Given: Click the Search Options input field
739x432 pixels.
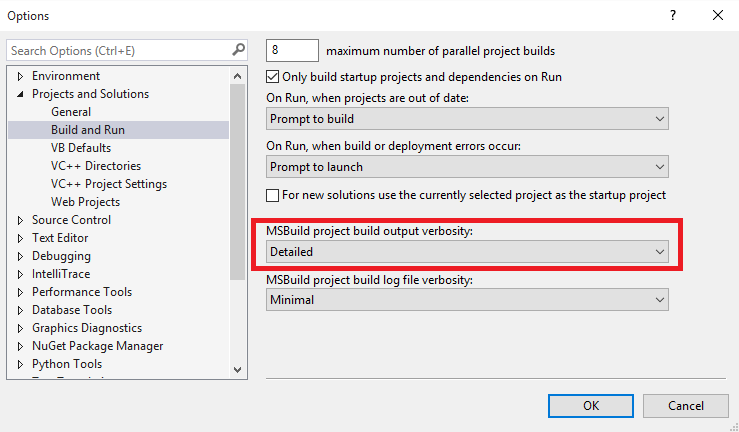Looking at the screenshot, I should point(118,50).
